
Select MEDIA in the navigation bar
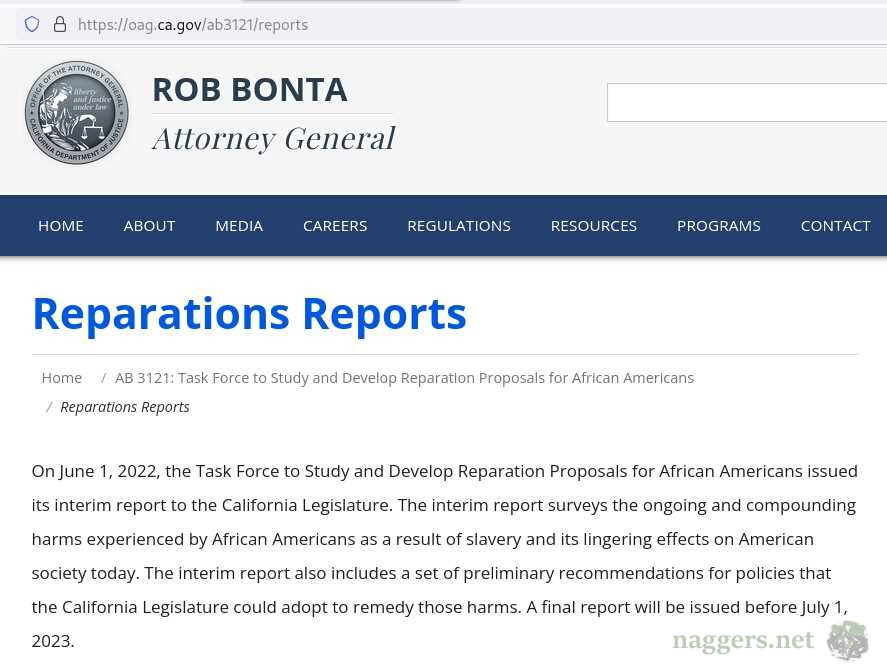(x=239, y=226)
